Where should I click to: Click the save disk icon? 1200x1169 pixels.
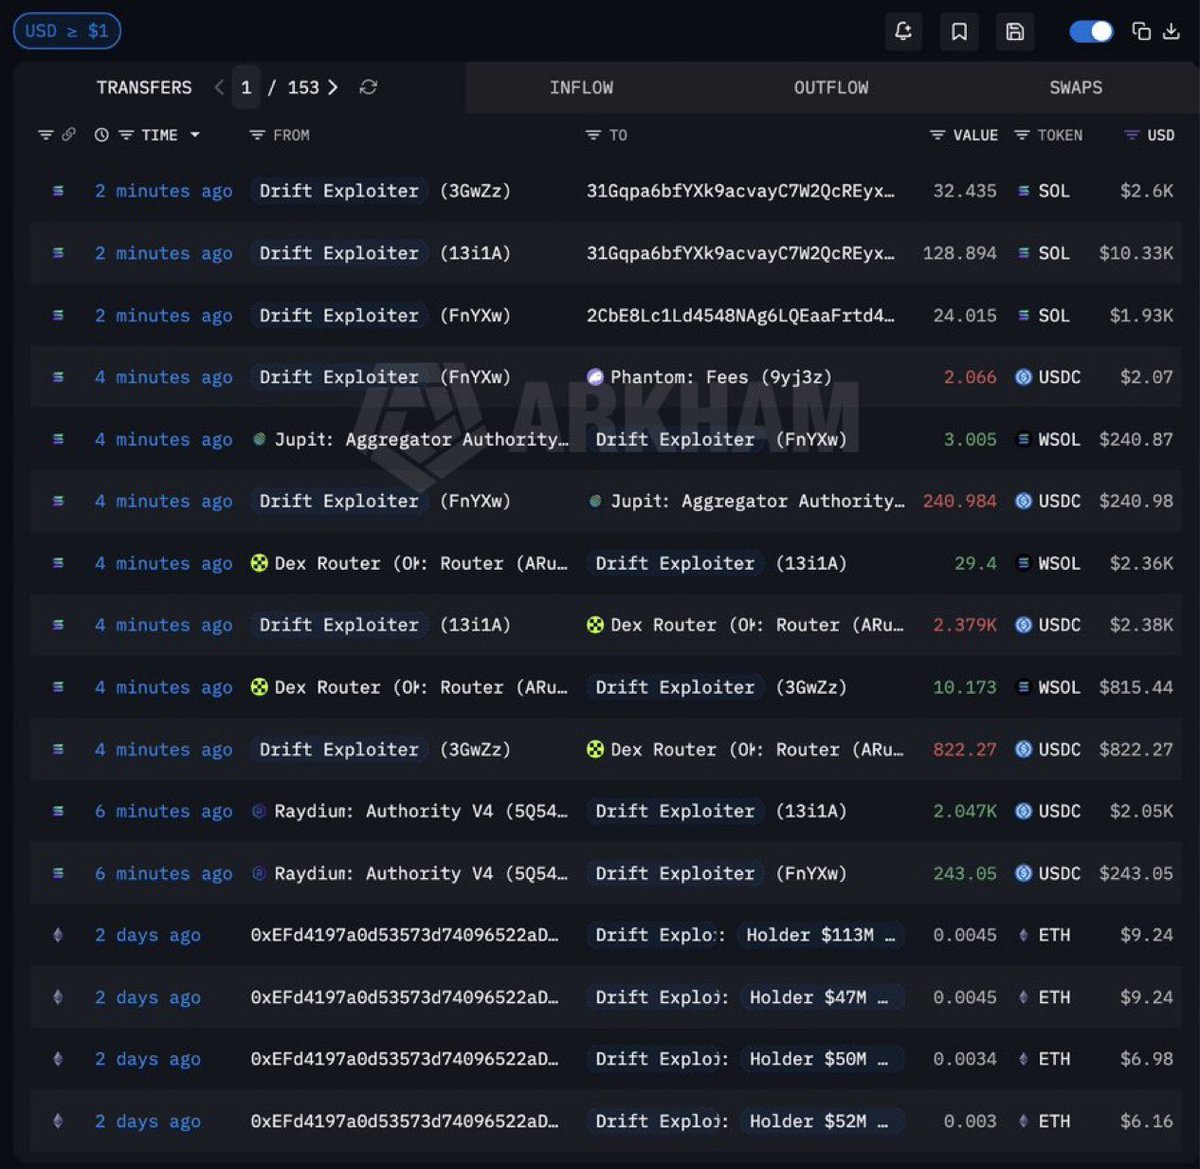1015,32
